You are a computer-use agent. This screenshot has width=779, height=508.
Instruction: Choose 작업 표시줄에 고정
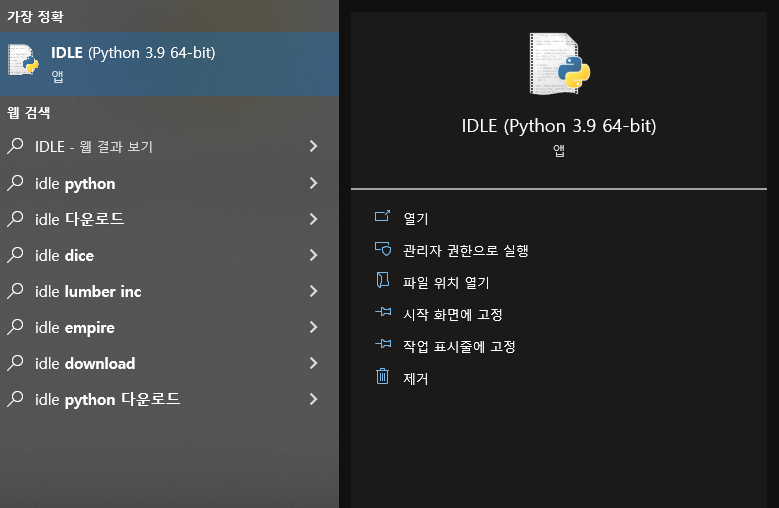click(459, 346)
